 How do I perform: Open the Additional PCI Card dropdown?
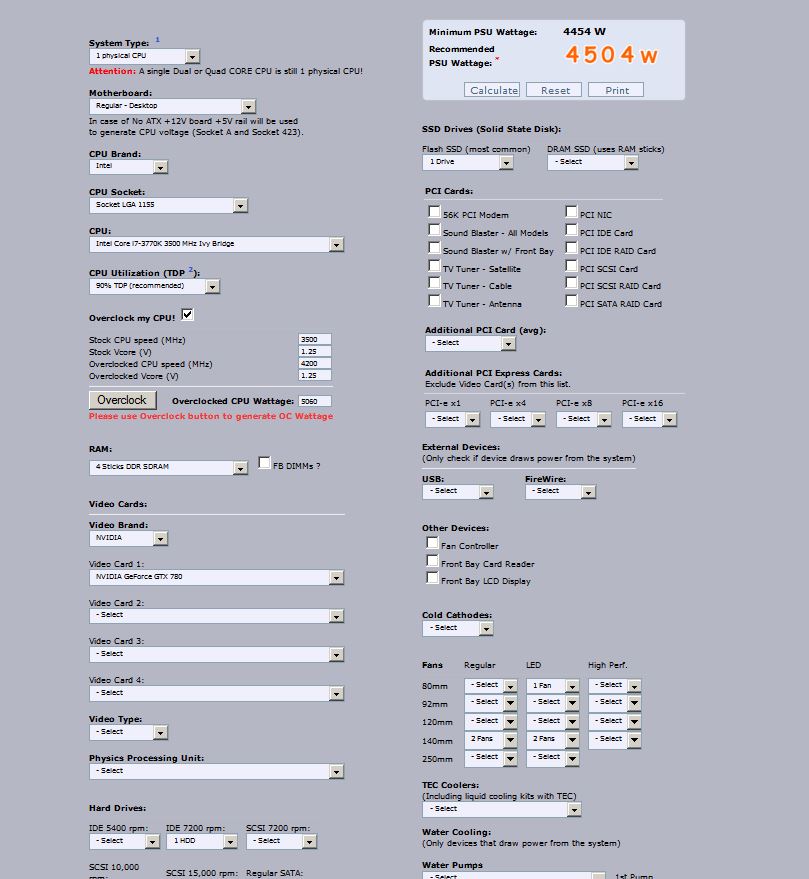tap(470, 343)
